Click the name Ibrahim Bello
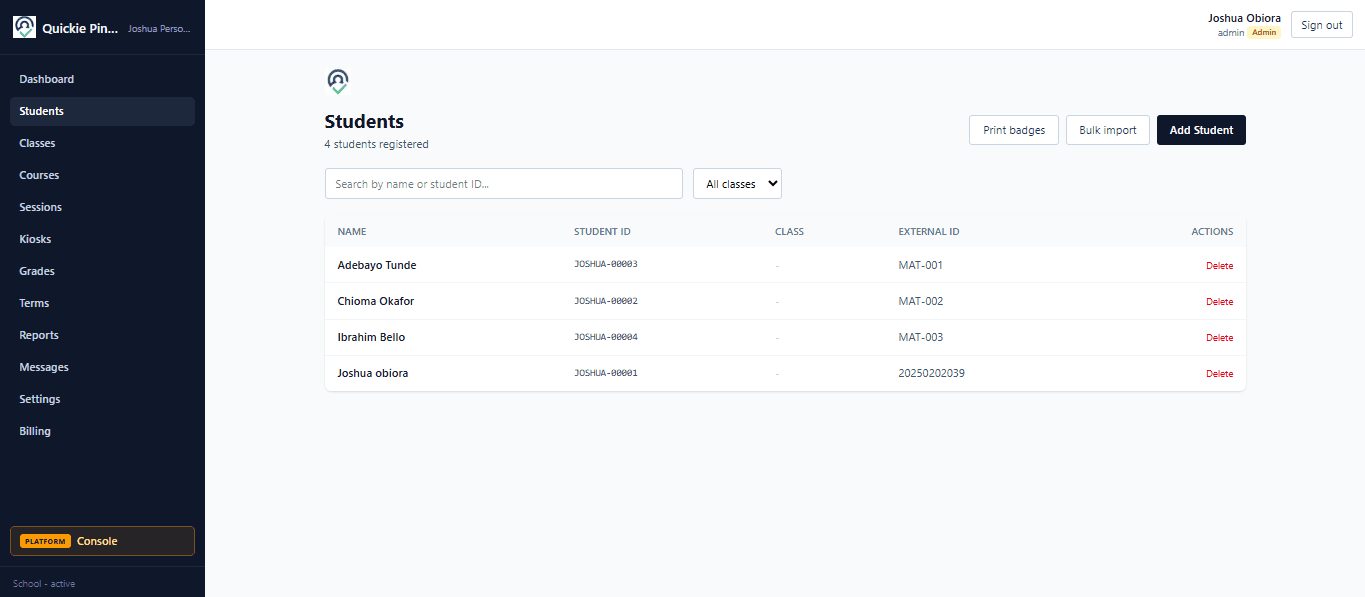Image resolution: width=1365 pixels, height=597 pixels. click(x=371, y=337)
